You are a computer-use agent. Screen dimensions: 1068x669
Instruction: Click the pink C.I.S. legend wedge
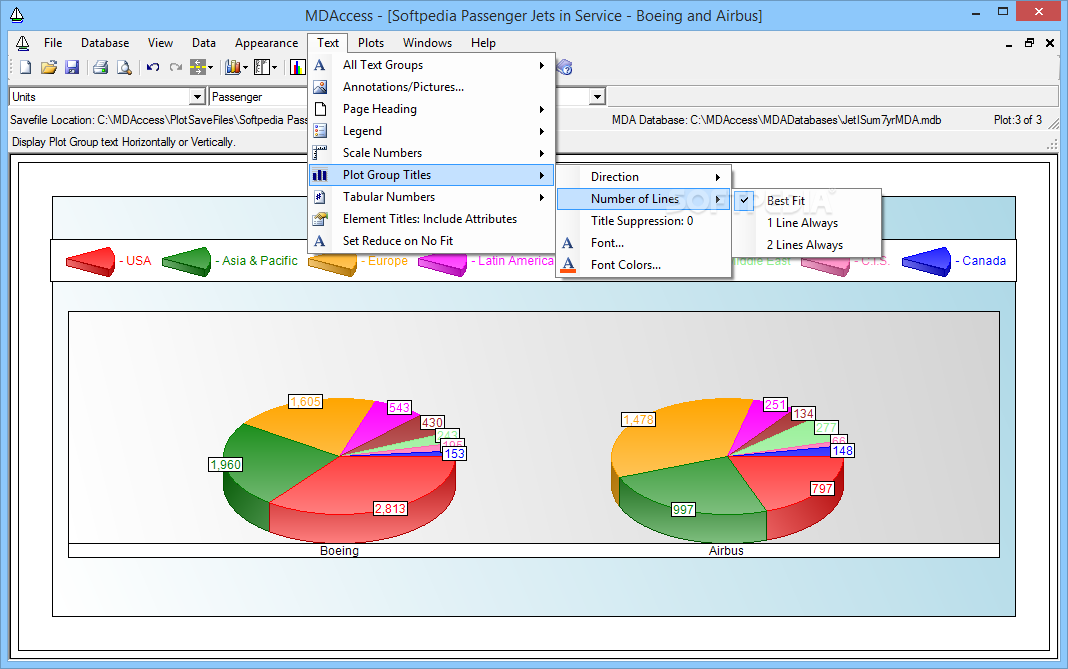(826, 267)
